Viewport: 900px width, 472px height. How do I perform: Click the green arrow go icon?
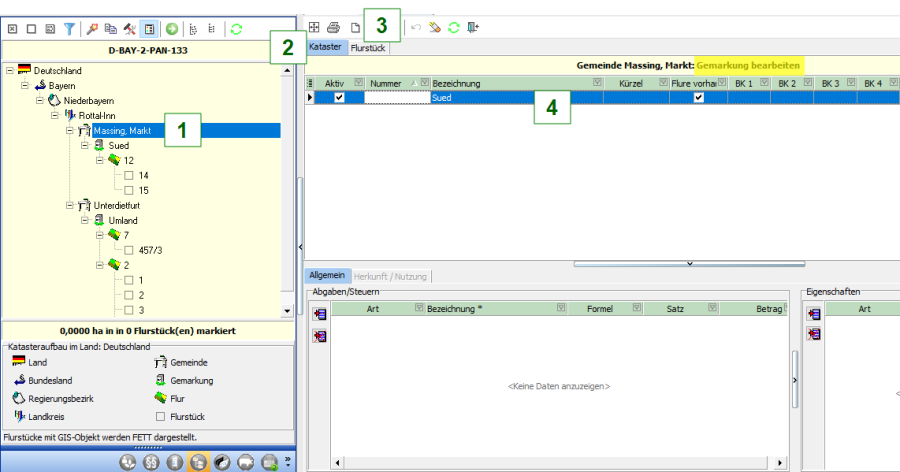172,30
